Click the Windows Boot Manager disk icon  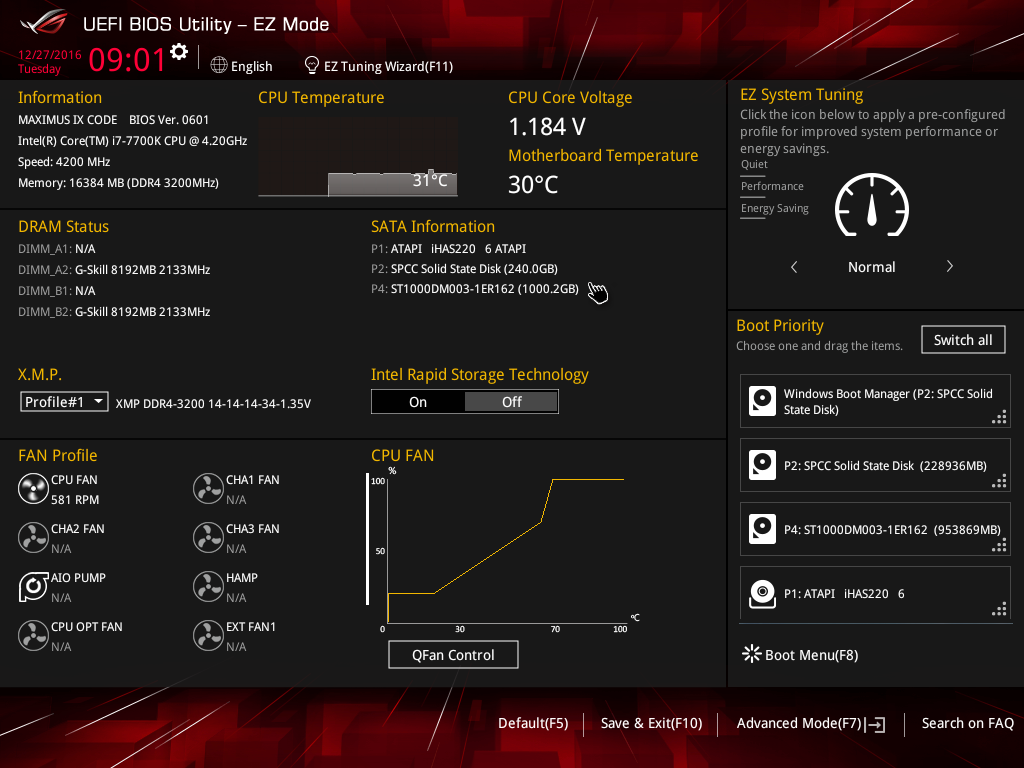point(762,401)
